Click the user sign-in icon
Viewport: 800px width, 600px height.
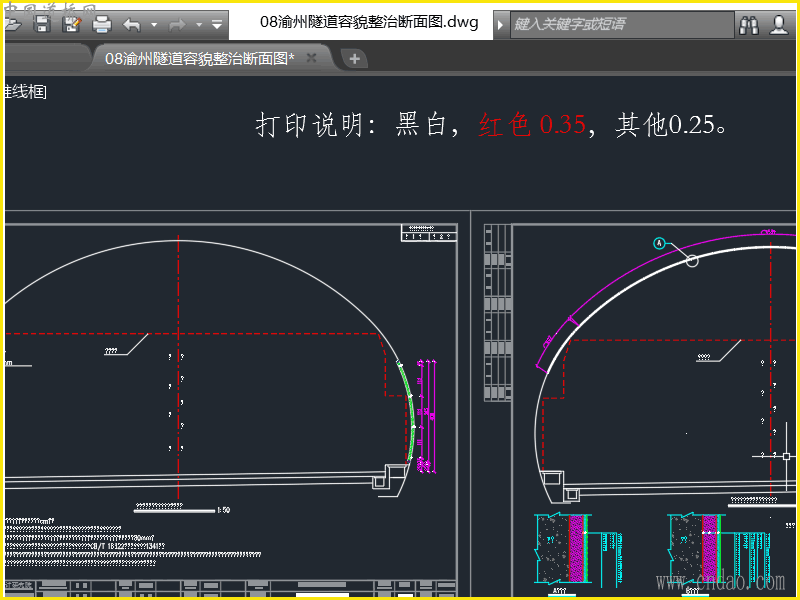coord(779,24)
